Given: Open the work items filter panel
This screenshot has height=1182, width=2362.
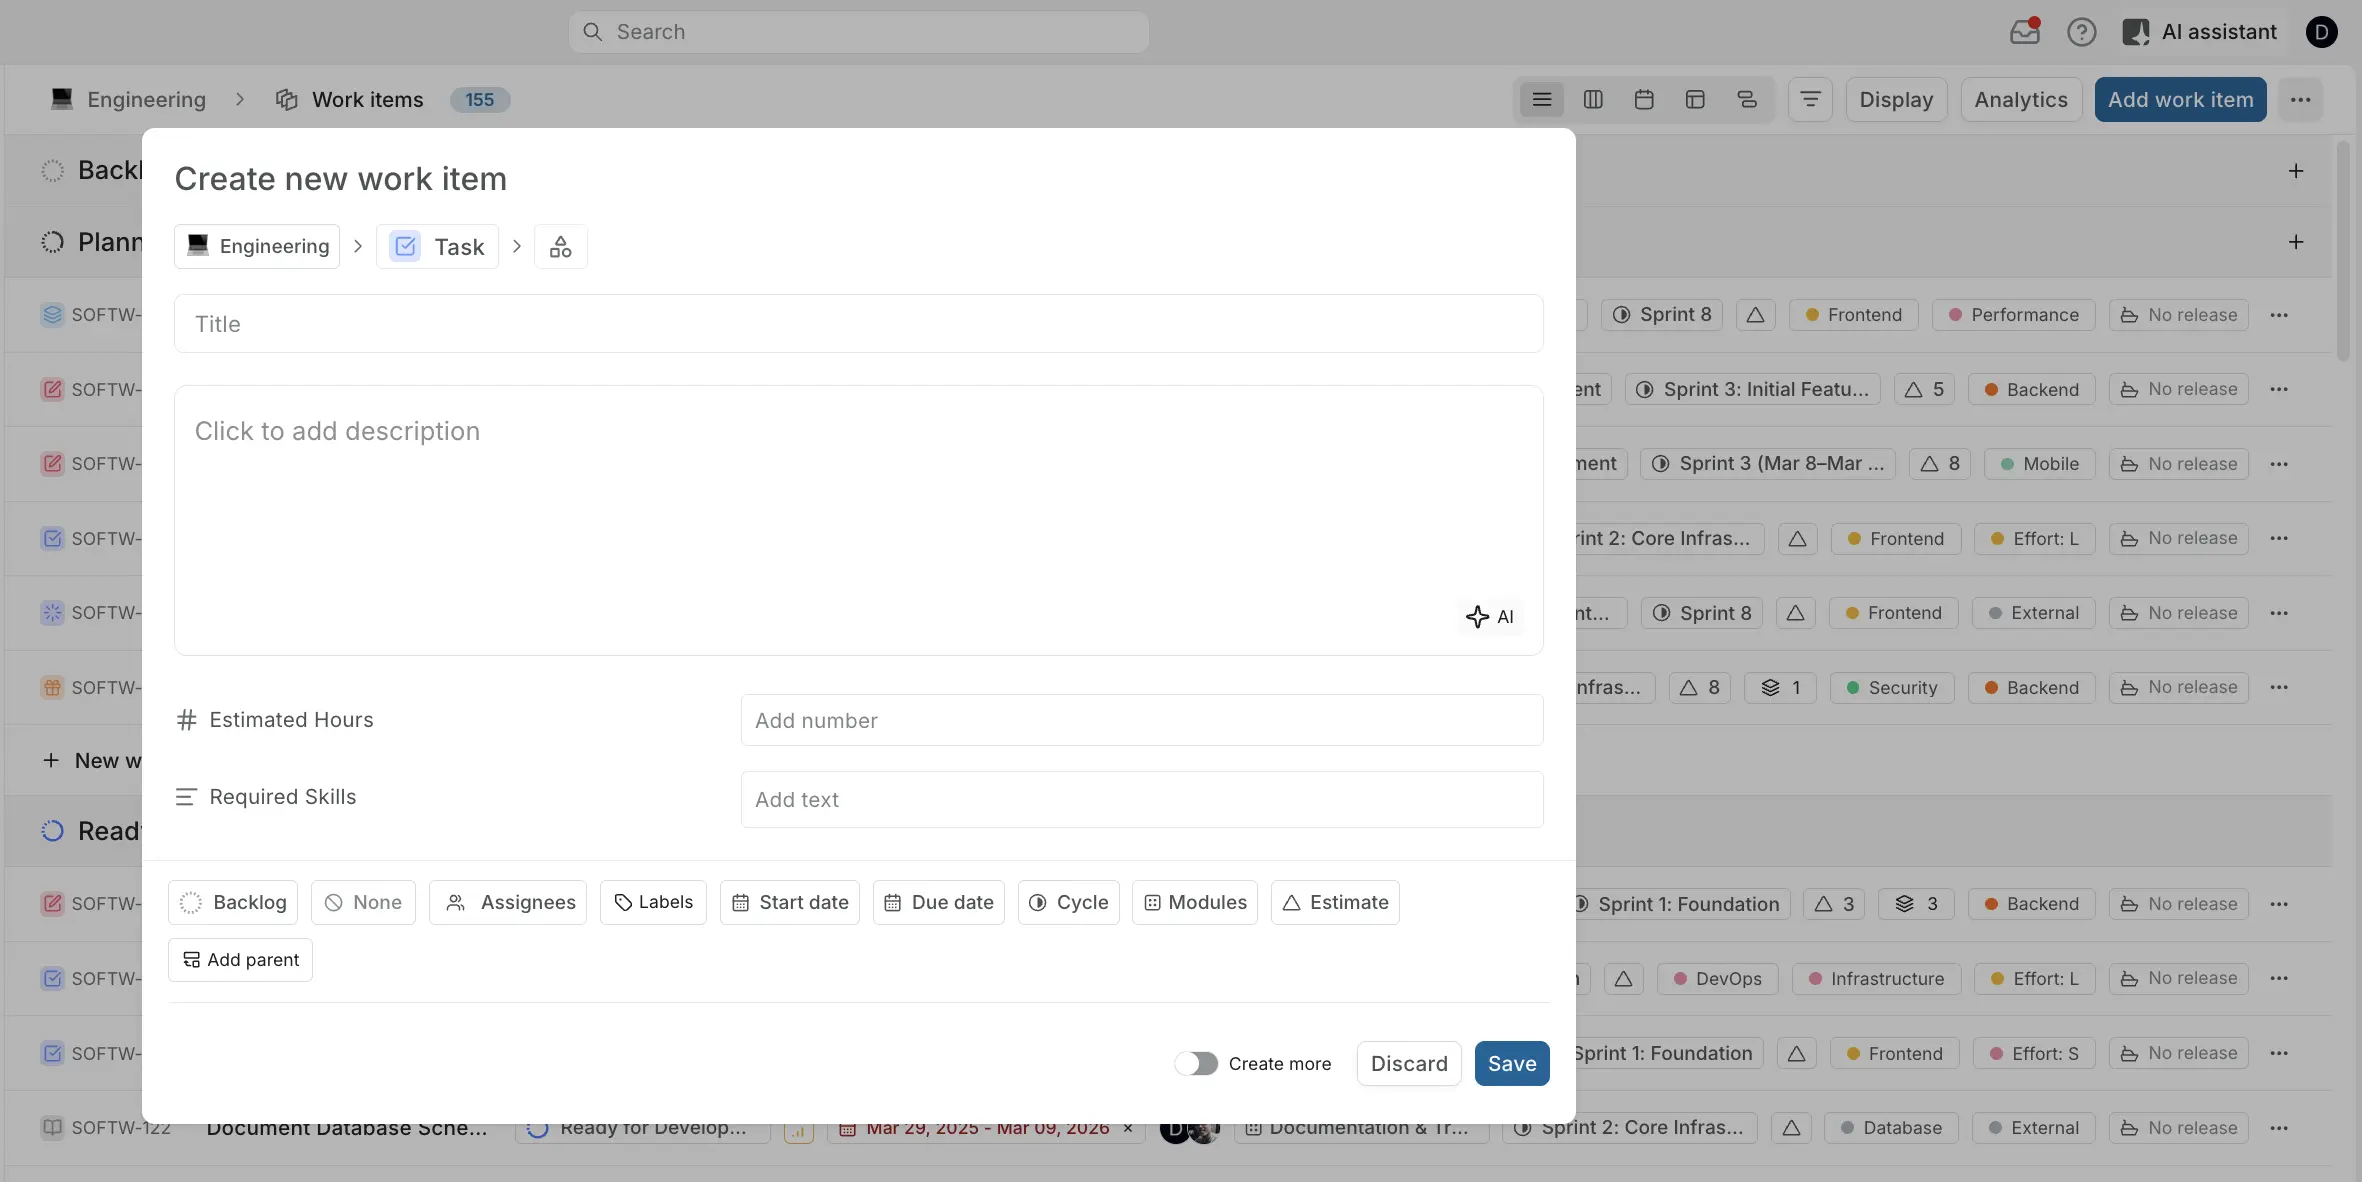Looking at the screenshot, I should 1809,100.
